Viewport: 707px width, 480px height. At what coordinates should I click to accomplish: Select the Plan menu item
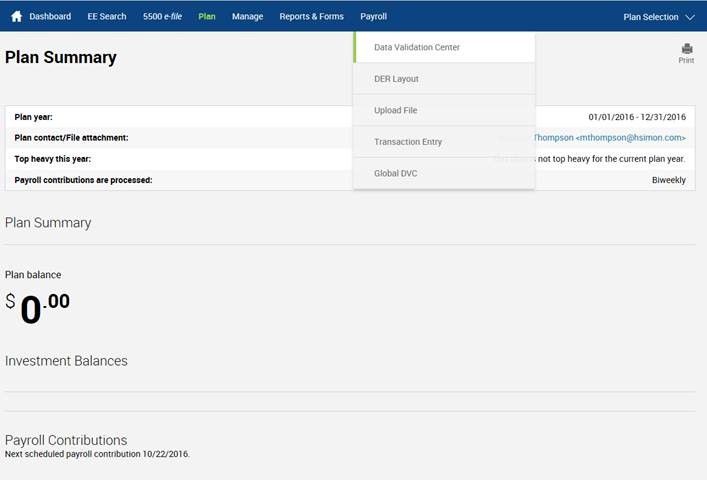point(207,17)
